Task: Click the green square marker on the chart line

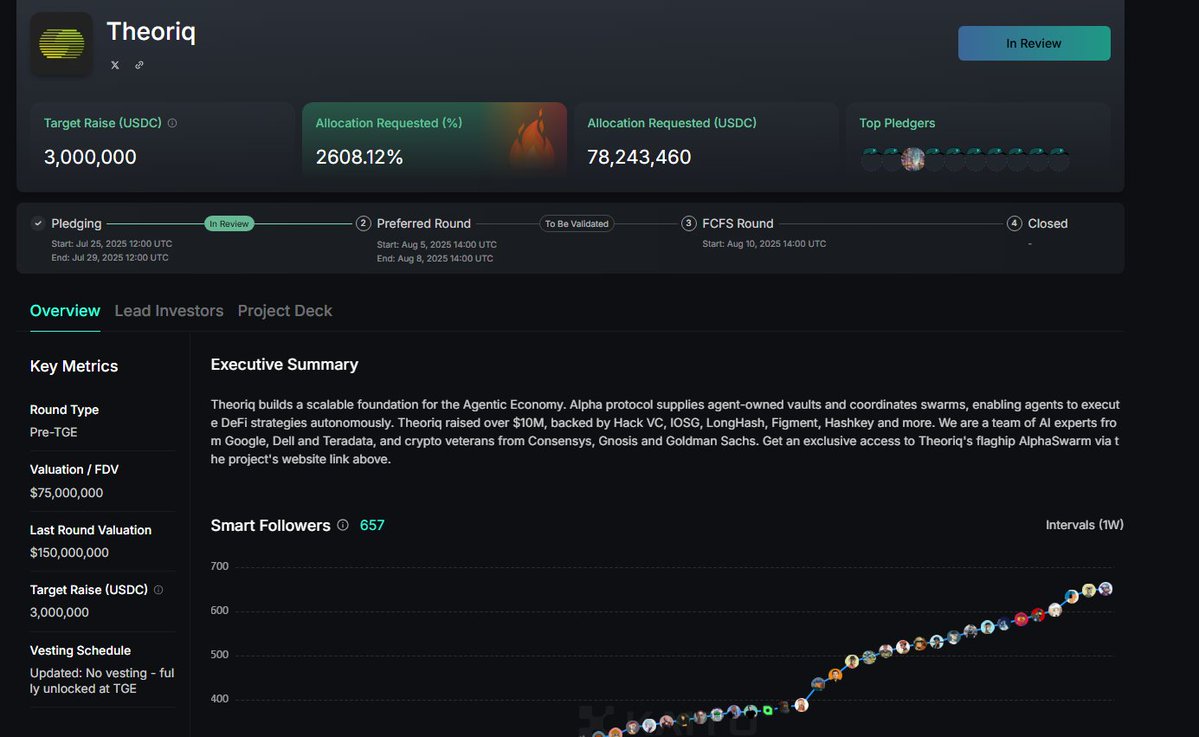Action: [x=768, y=709]
